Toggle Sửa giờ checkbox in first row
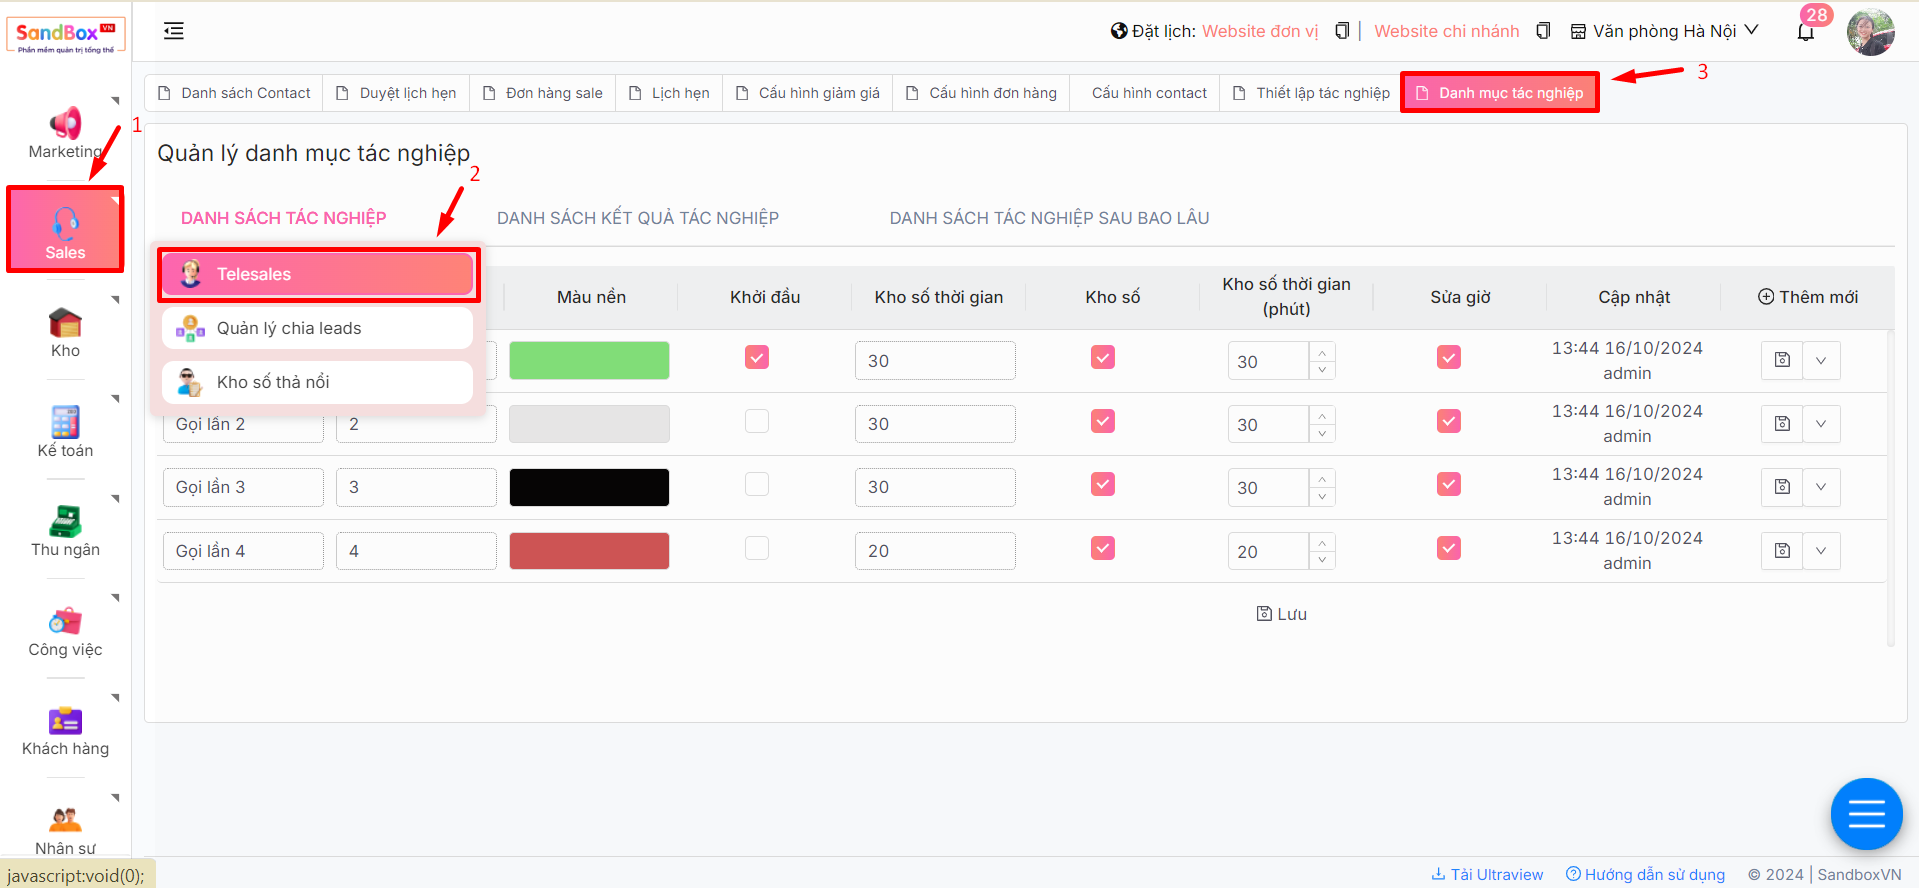Image resolution: width=1919 pixels, height=888 pixels. [x=1448, y=357]
